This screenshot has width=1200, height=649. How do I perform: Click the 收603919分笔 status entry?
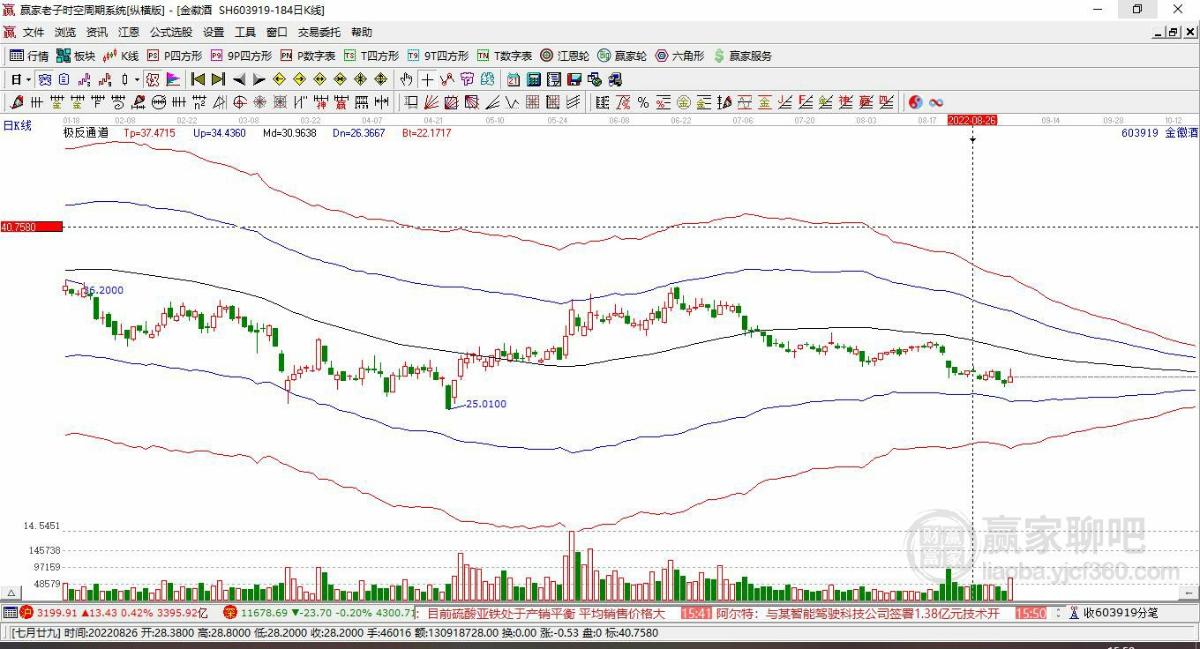tap(1120, 613)
